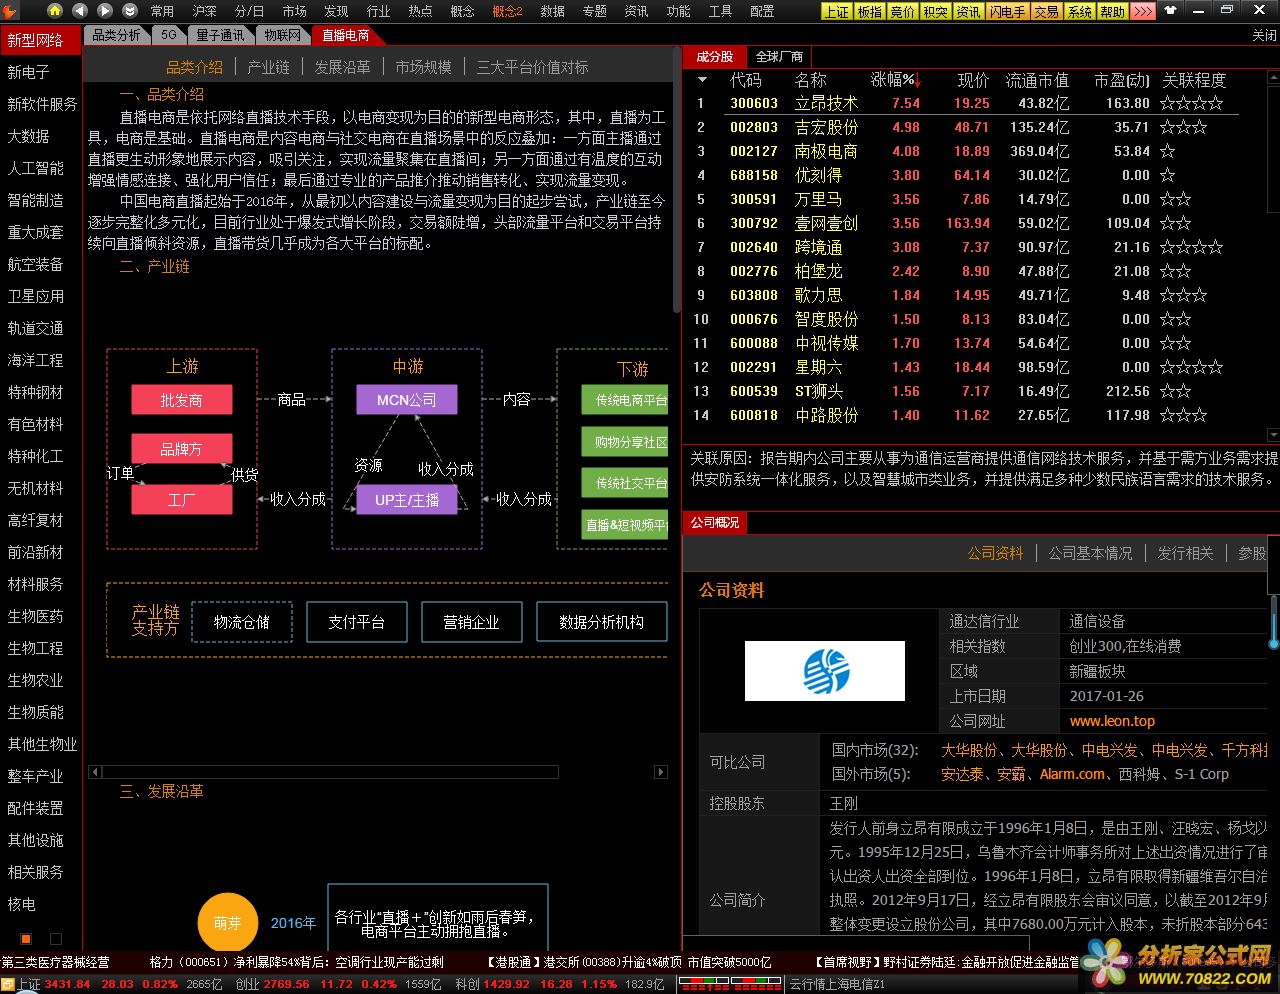
Task: Click the empty square icon at sidebar bottom
Action: (56, 939)
